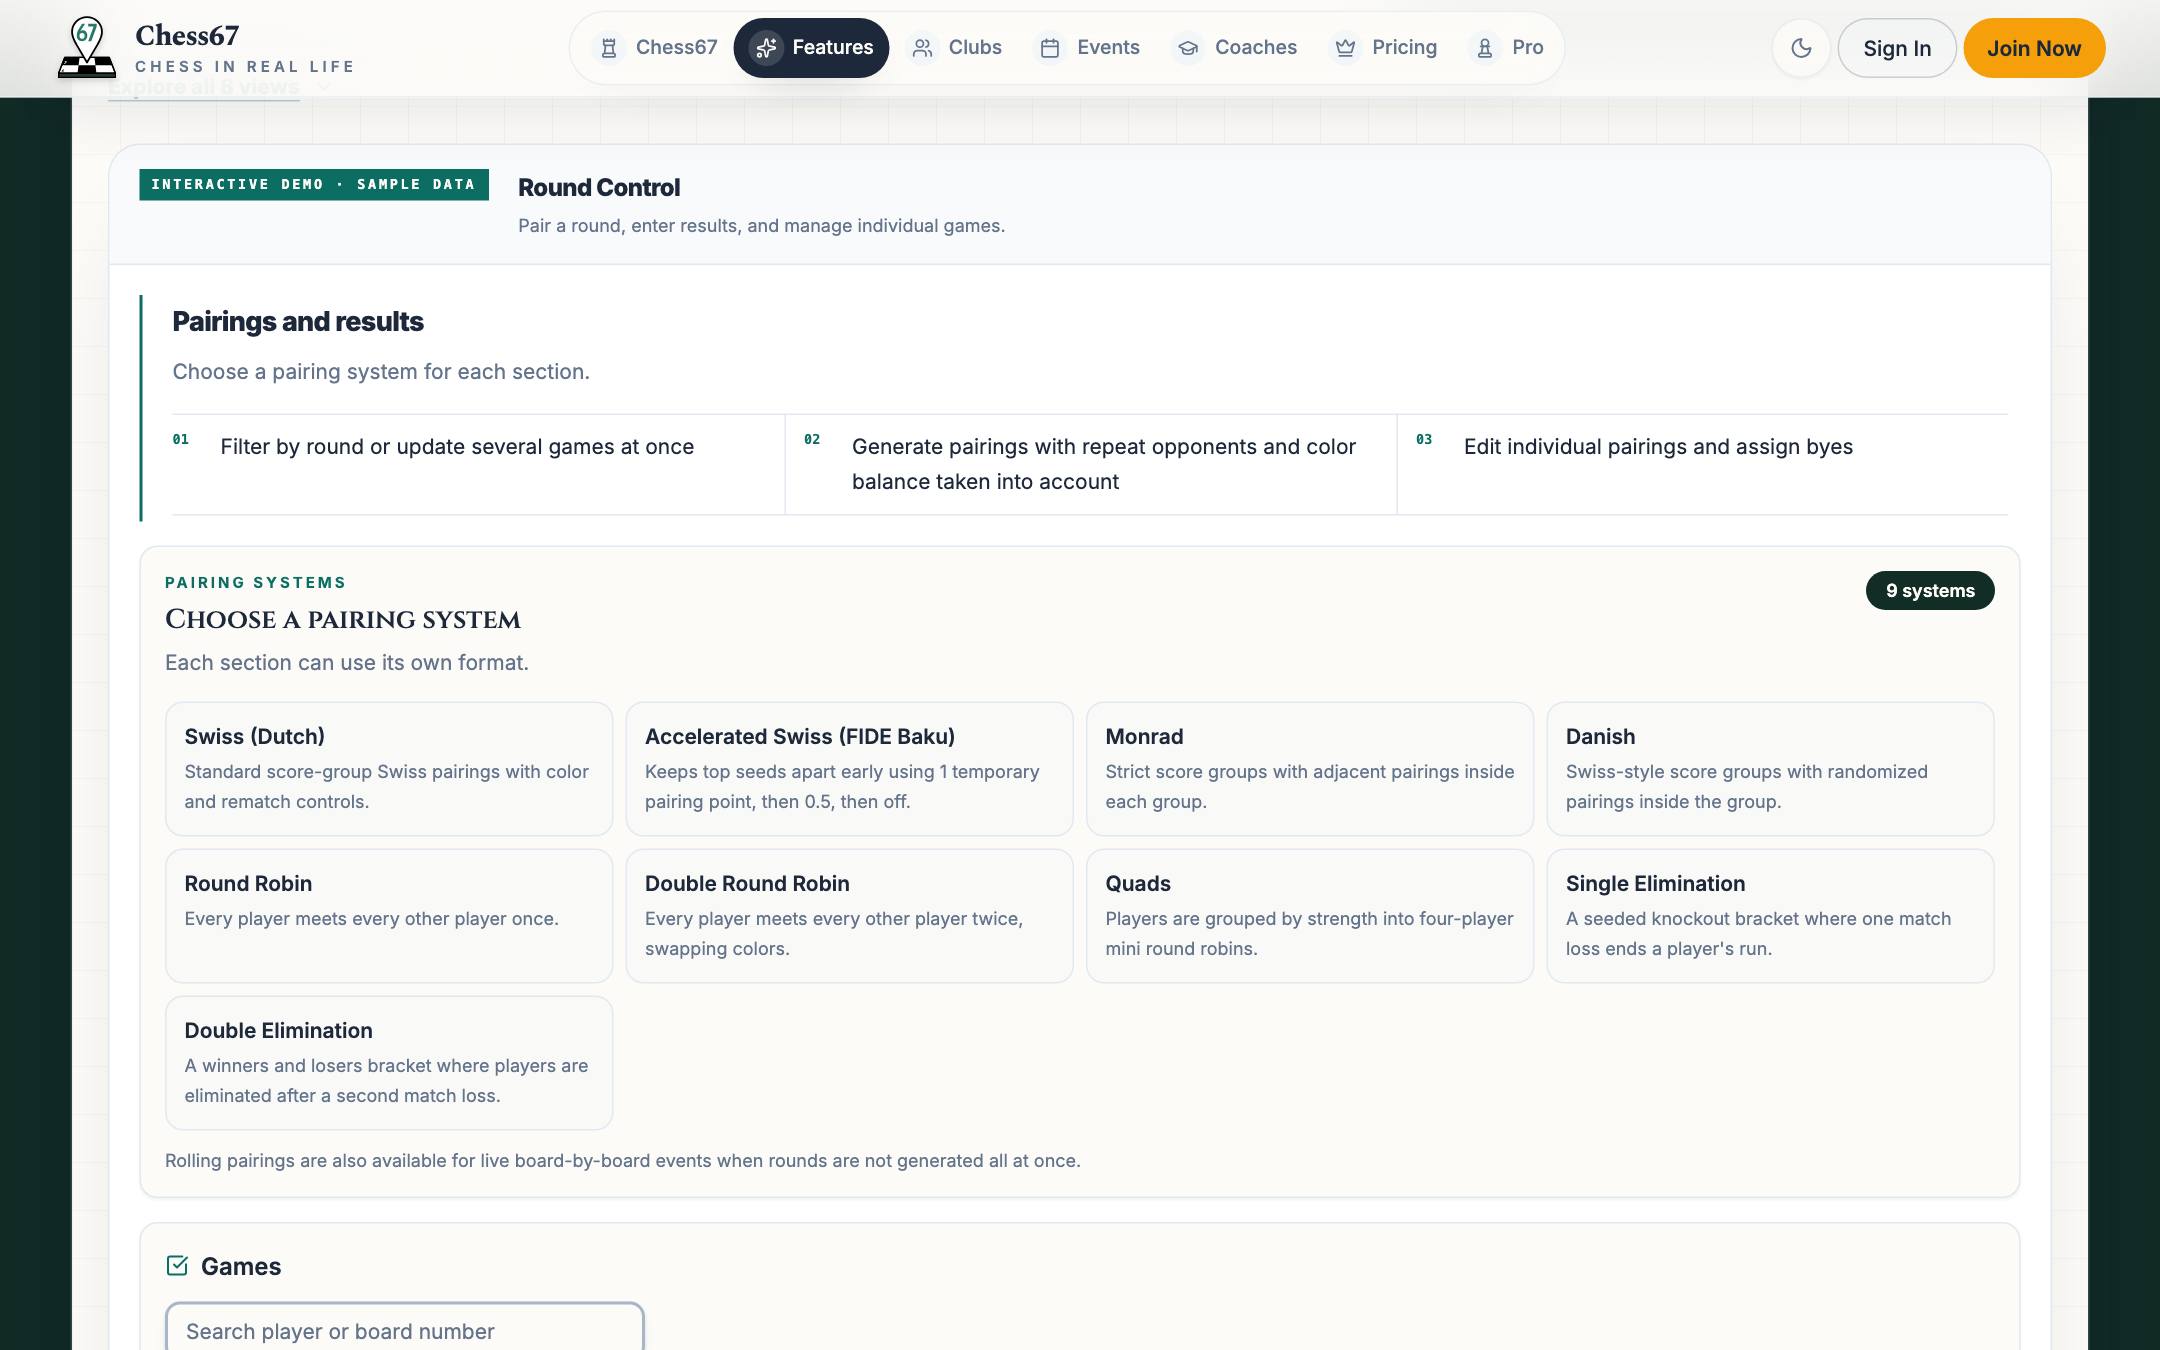
Task: Click the Interactive Demo Sample Data badge
Action: tap(314, 185)
